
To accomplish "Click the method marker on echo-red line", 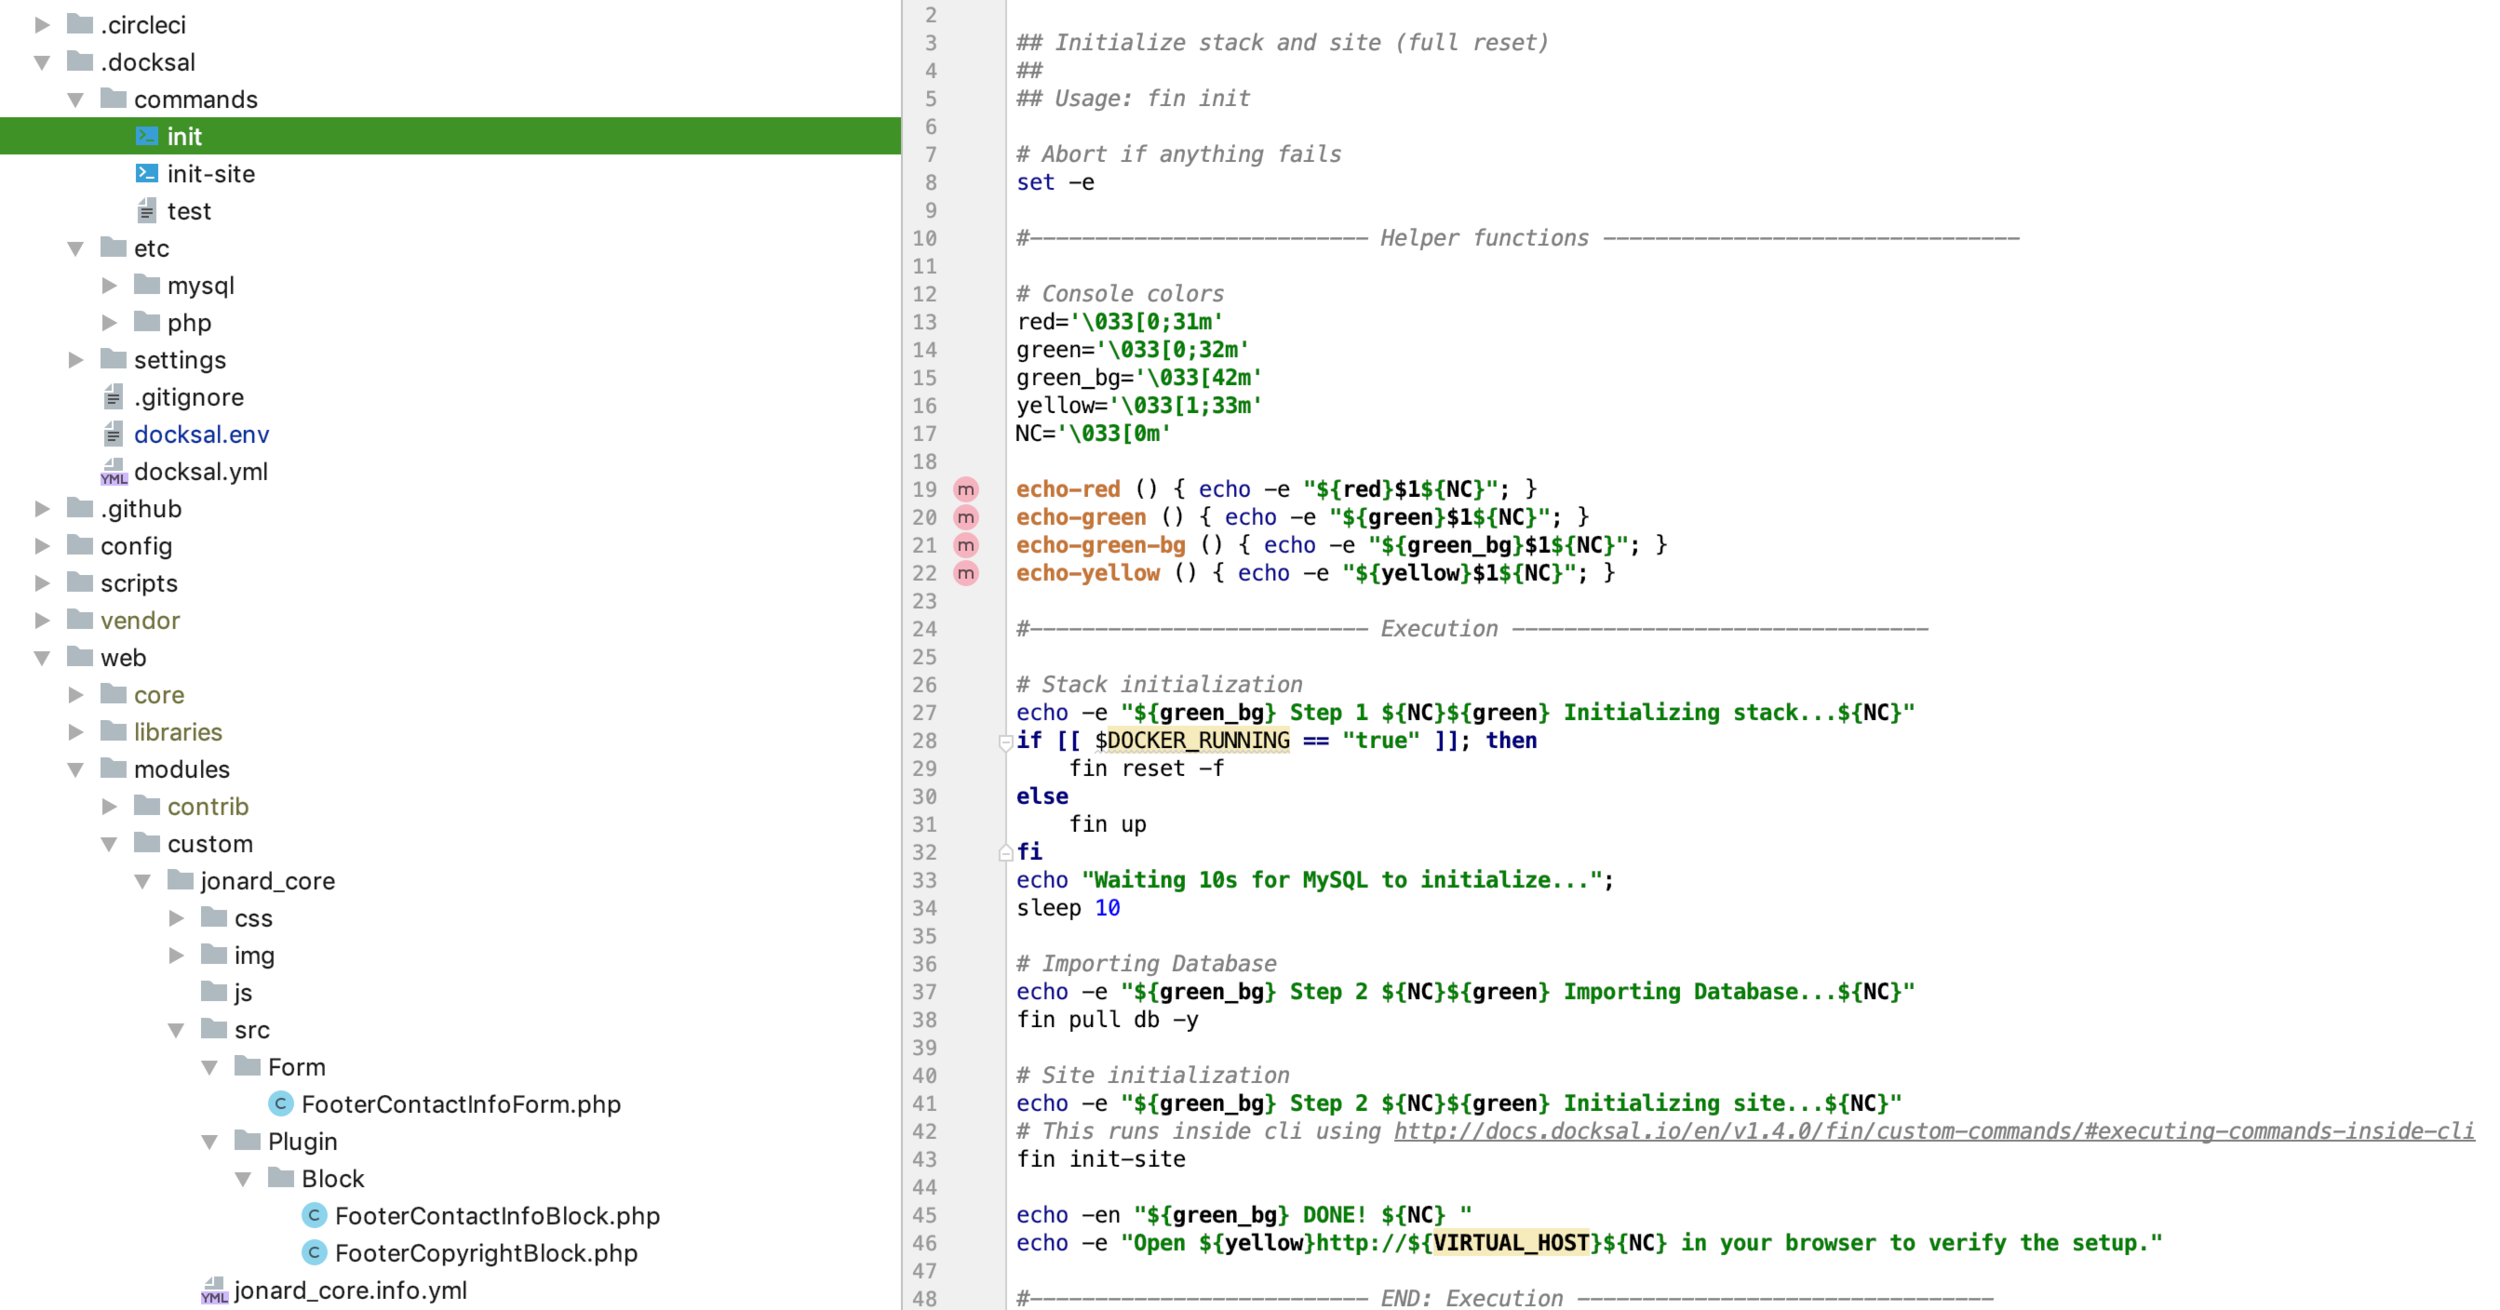I will pos(965,489).
